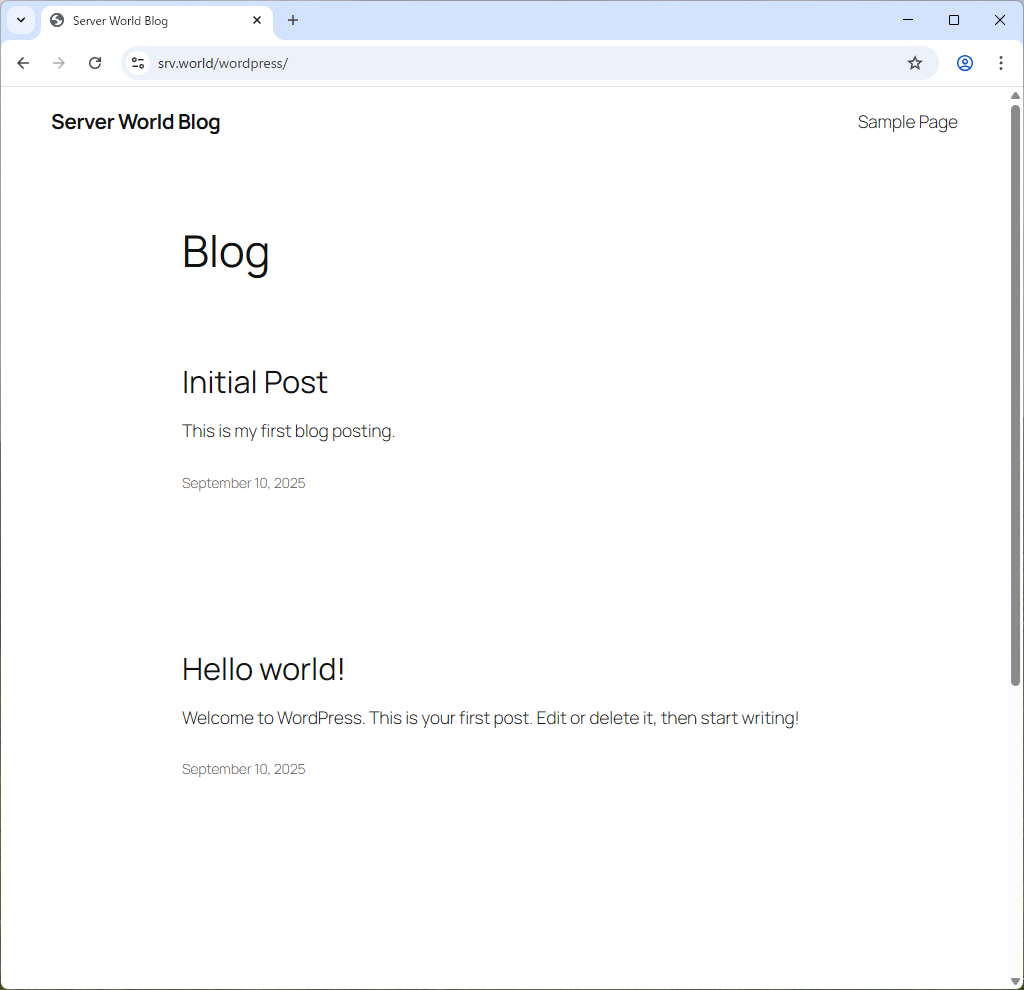1024x990 pixels.
Task: Open the Hello world! post
Action: pos(263,669)
